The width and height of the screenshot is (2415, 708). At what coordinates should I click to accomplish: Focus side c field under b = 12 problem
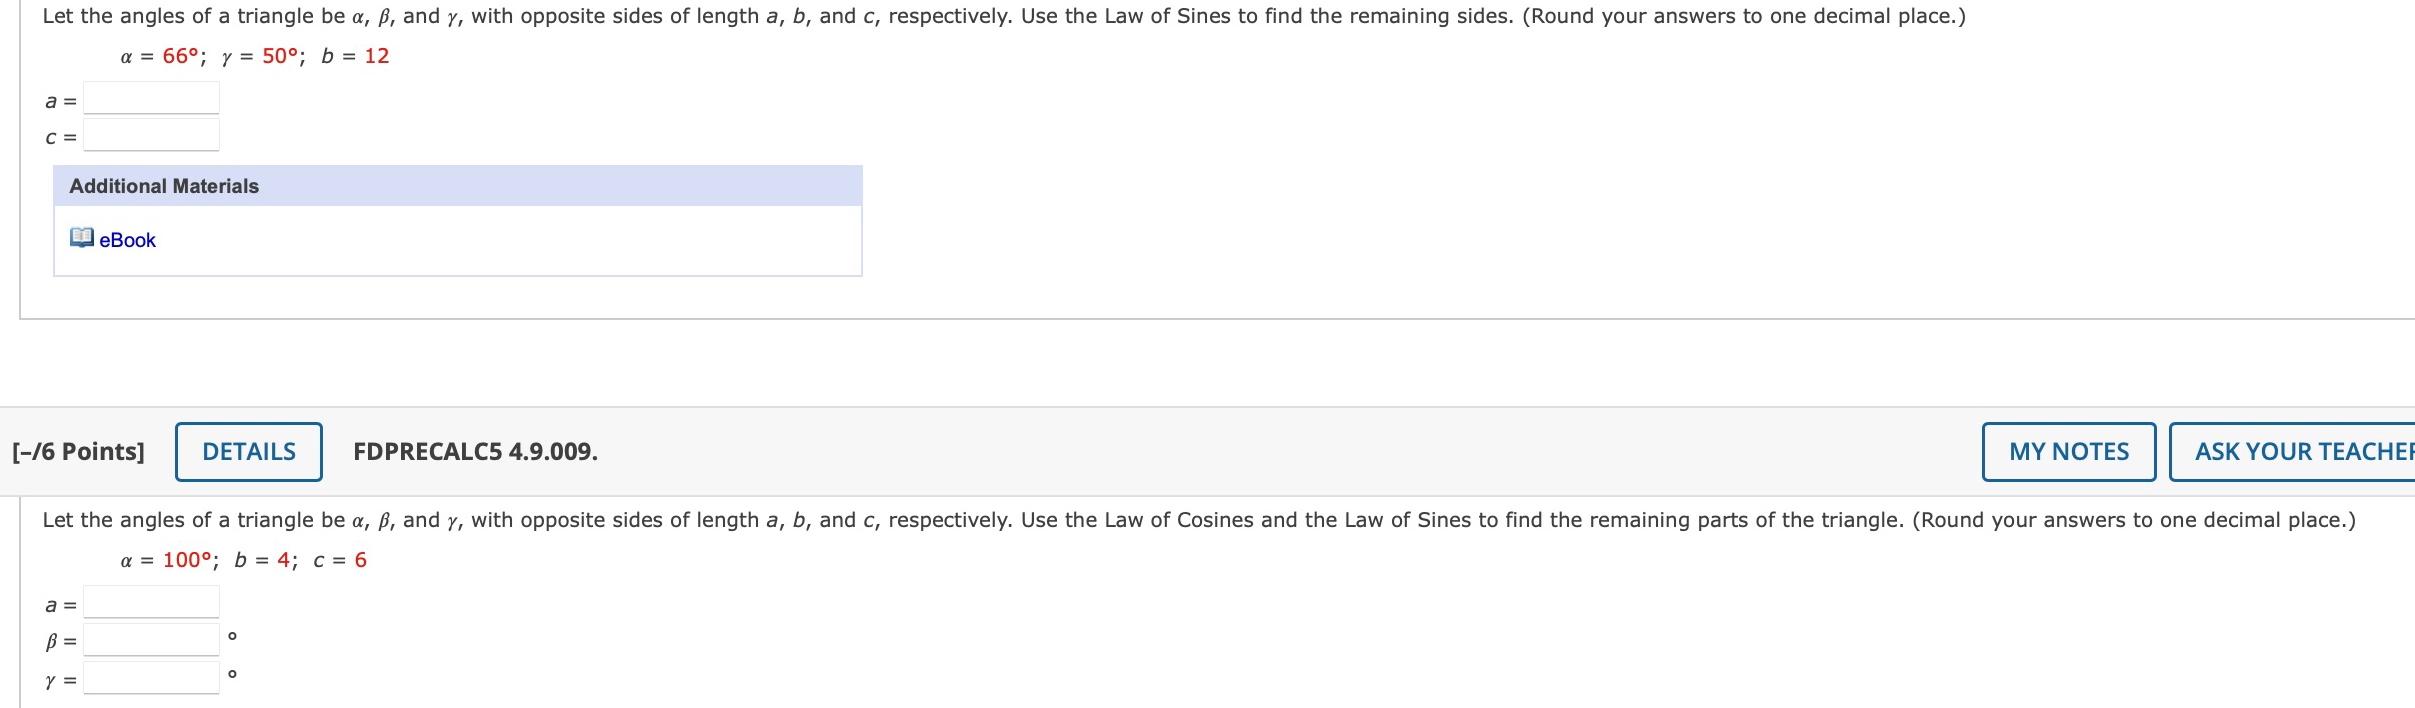coord(151,135)
